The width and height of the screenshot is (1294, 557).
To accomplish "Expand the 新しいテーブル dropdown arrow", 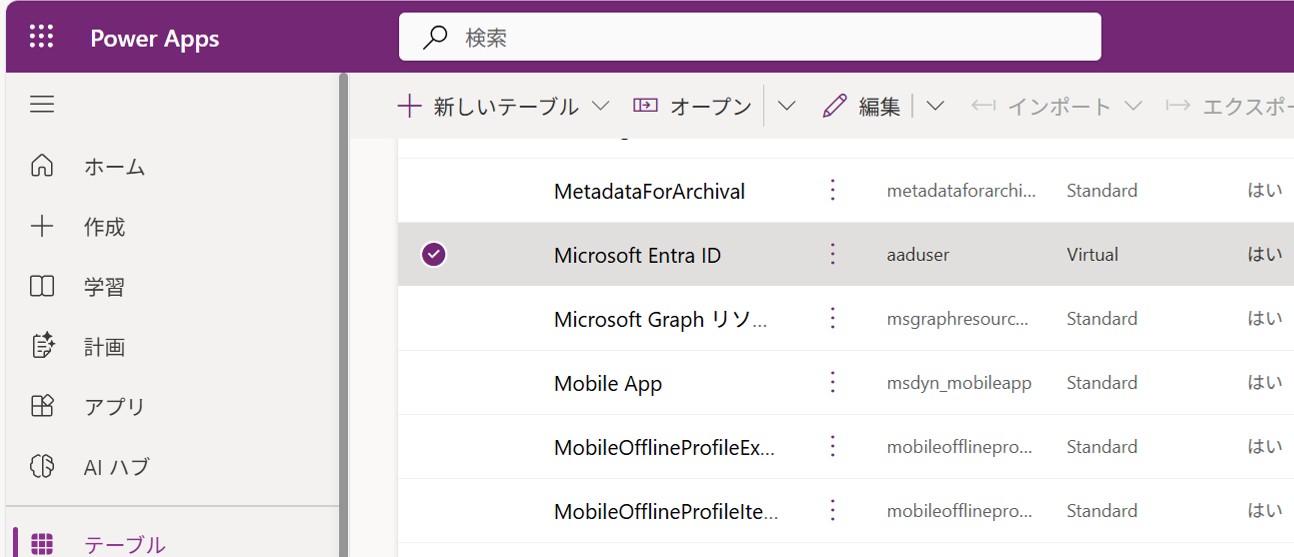I will coord(600,106).
